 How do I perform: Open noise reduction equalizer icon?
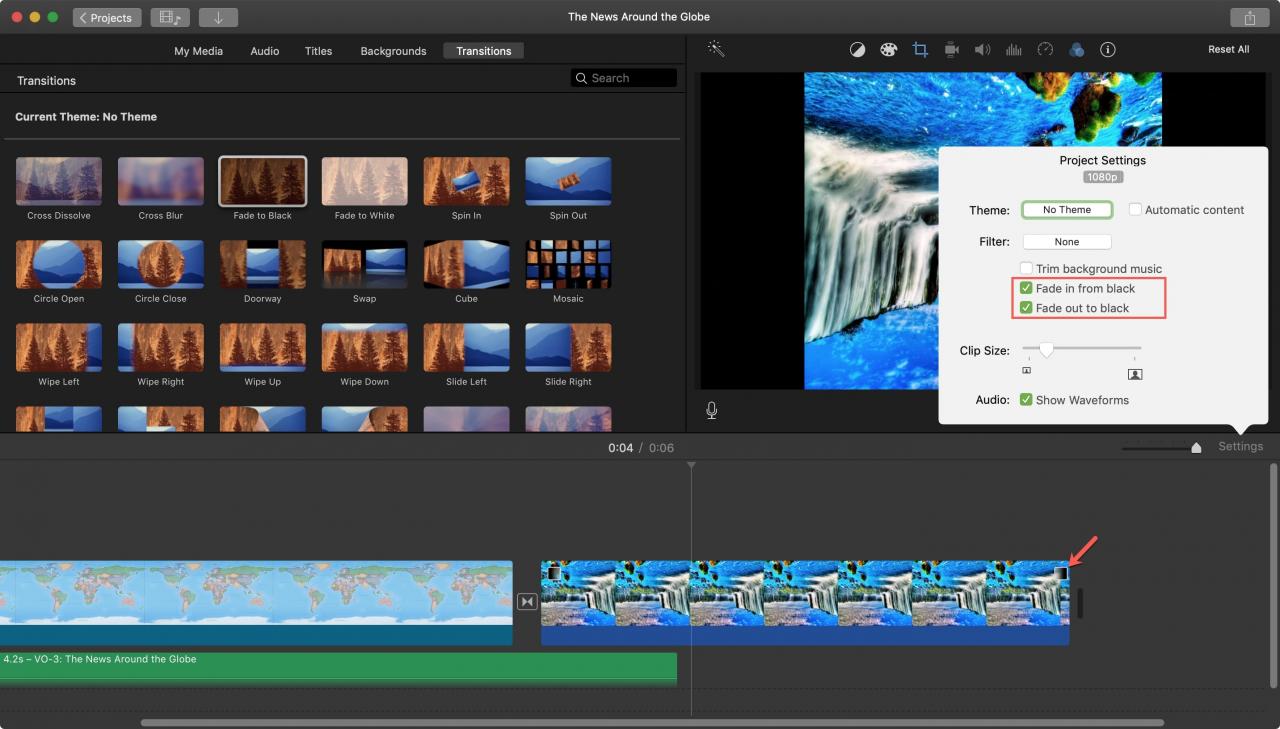(x=1014, y=50)
